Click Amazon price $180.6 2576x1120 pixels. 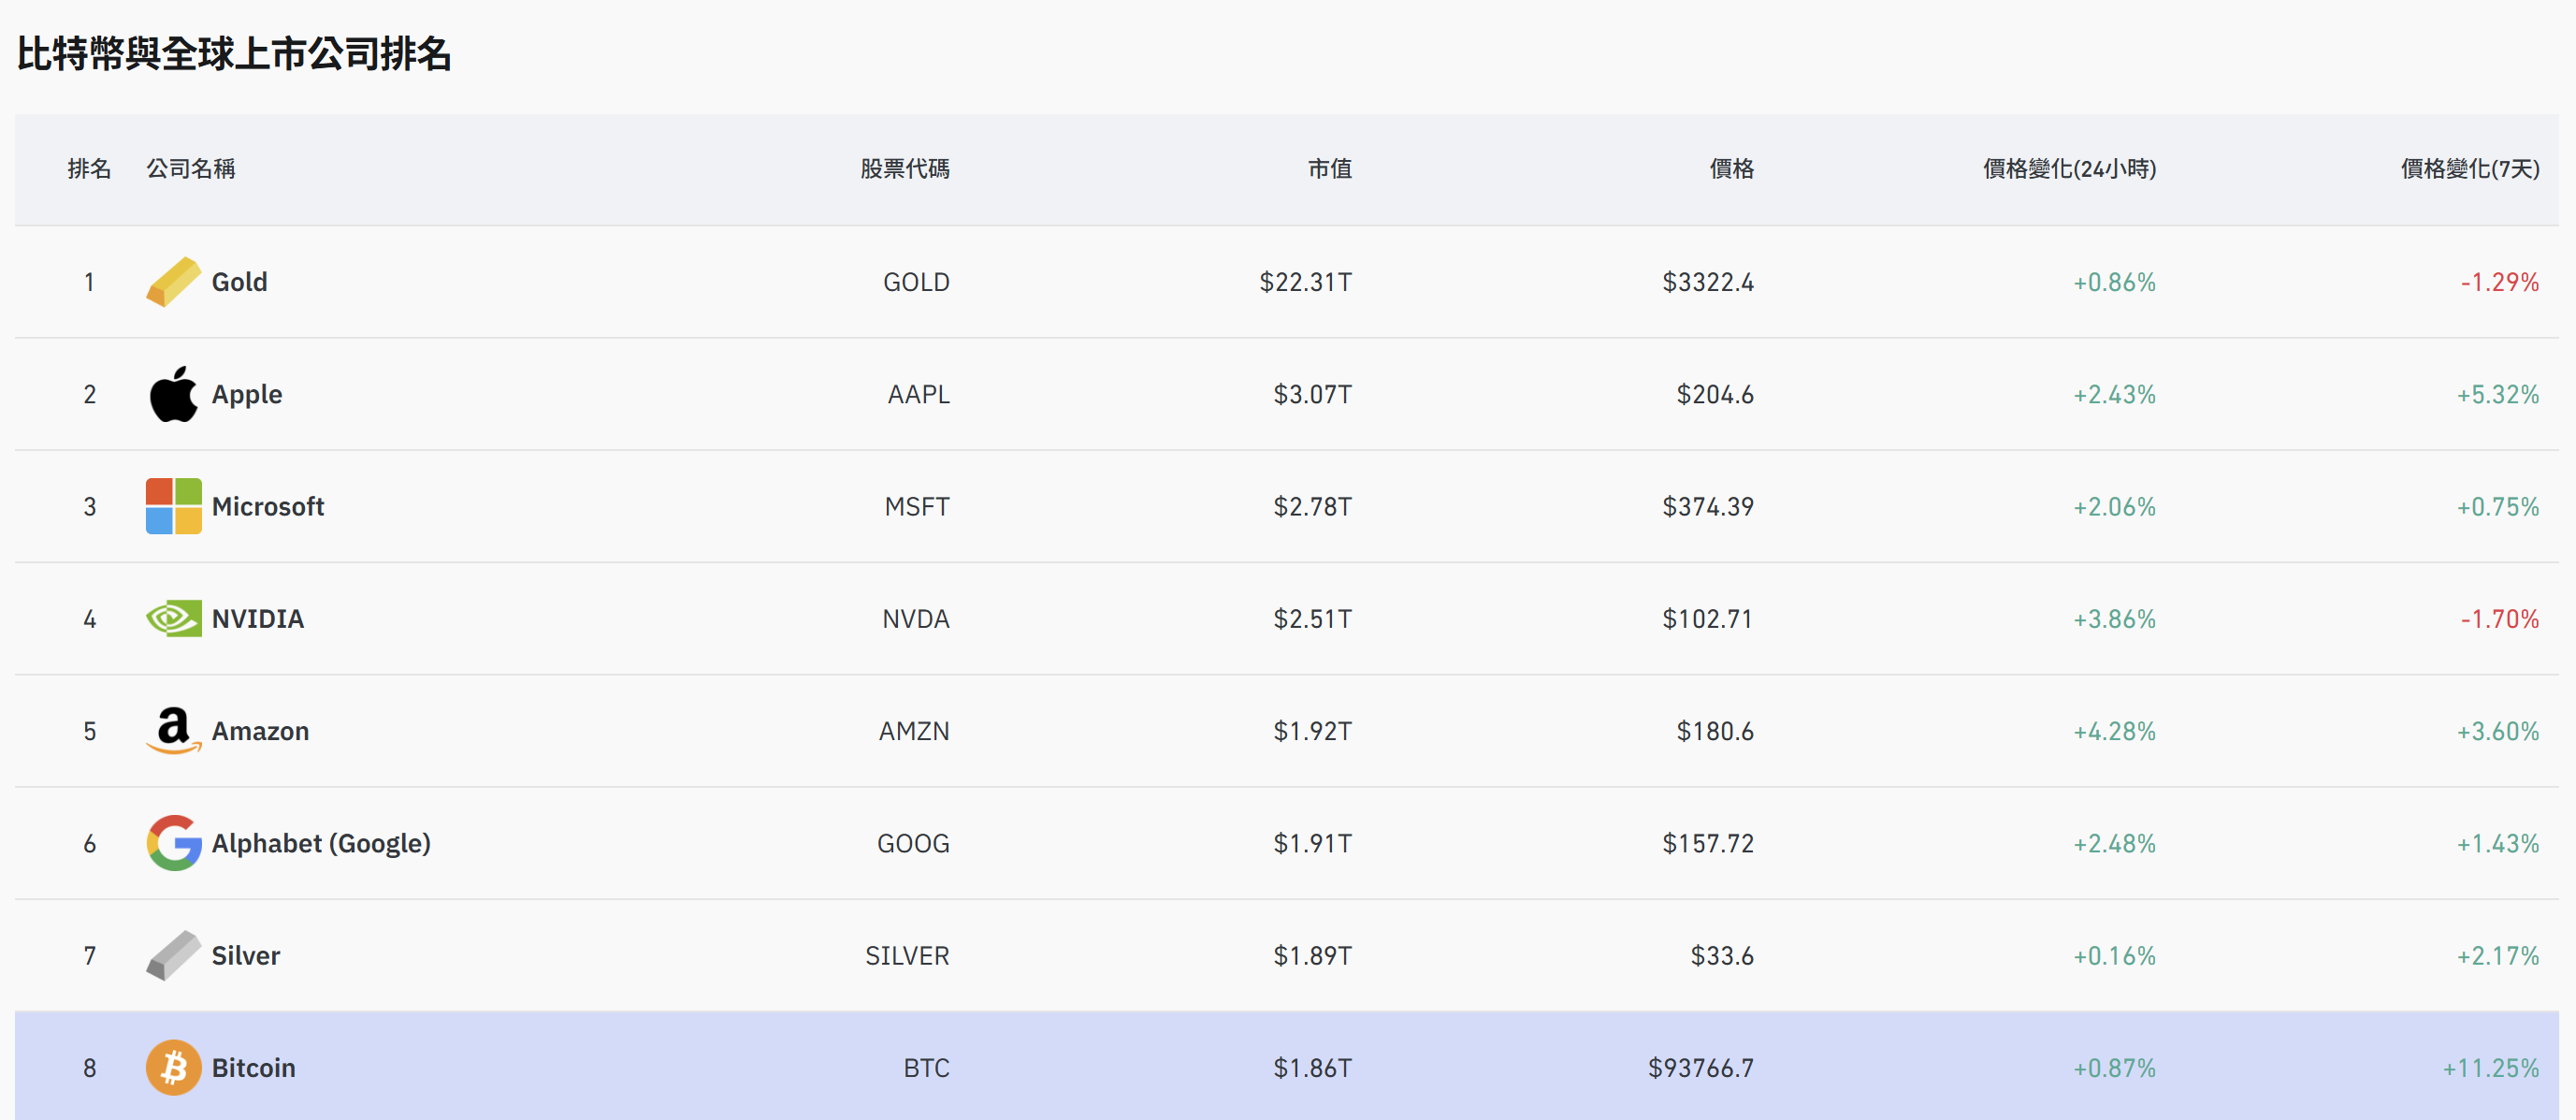tap(1715, 731)
